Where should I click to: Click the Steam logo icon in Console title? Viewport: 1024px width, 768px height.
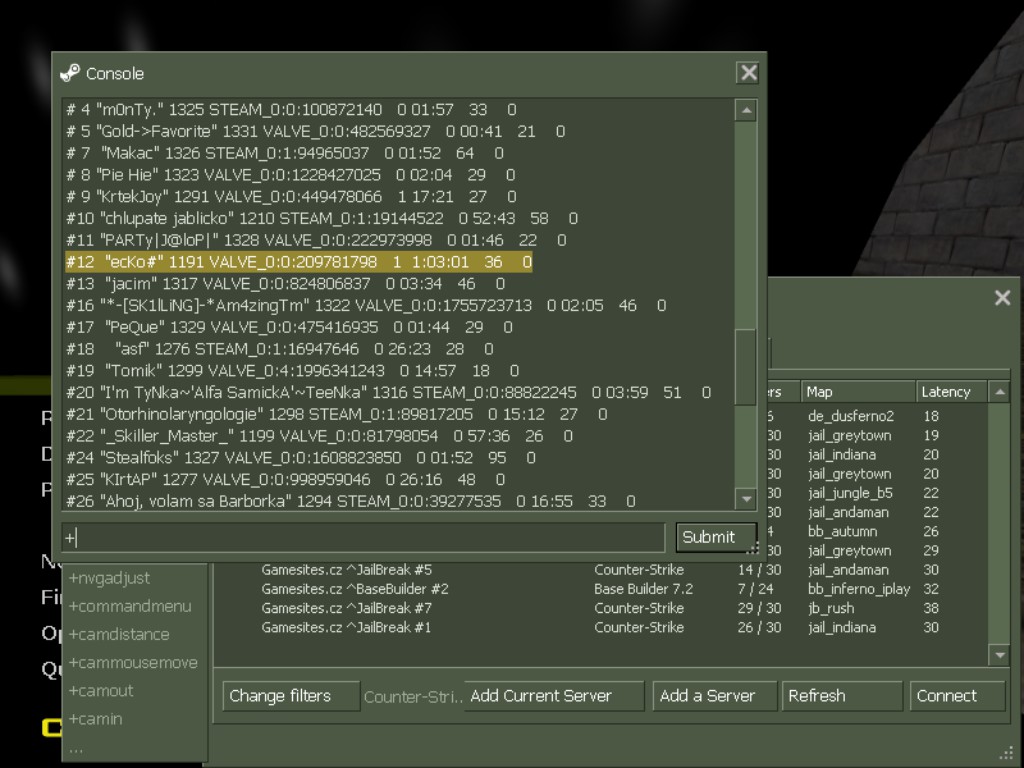pyautogui.click(x=69, y=73)
